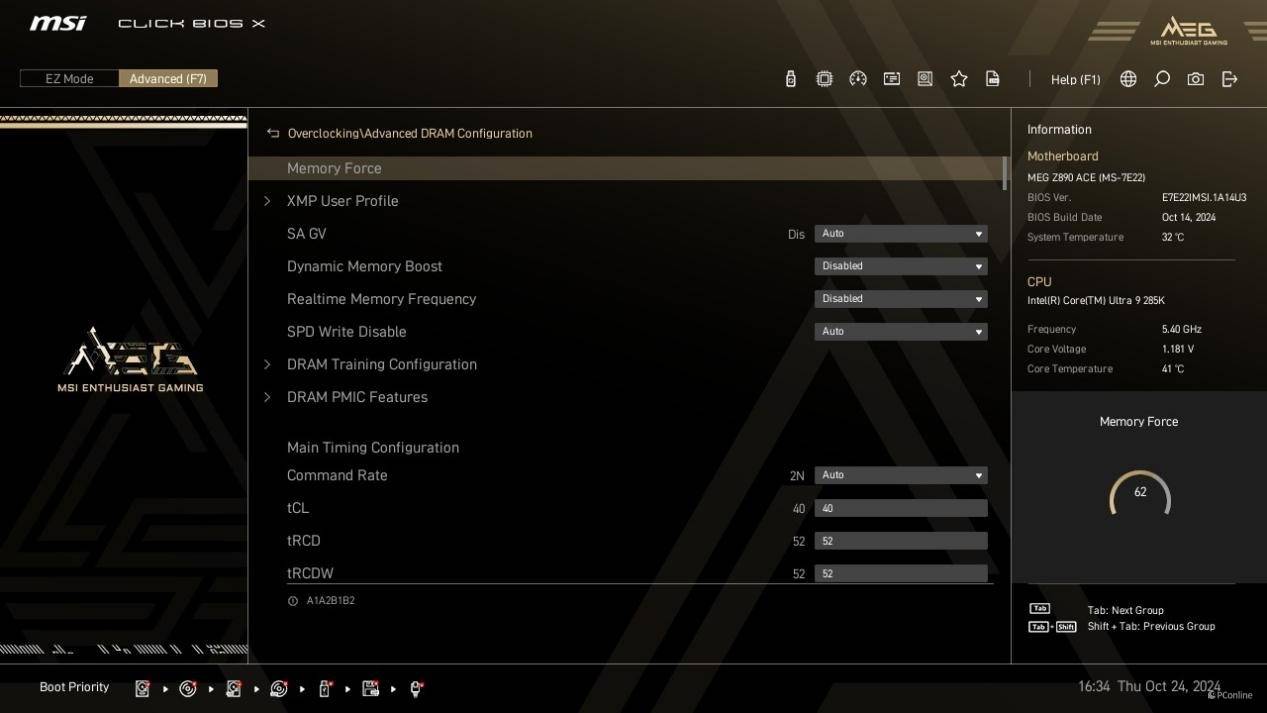The width and height of the screenshot is (1267, 713).
Task: Click the Help (F1) button
Action: pos(1075,79)
